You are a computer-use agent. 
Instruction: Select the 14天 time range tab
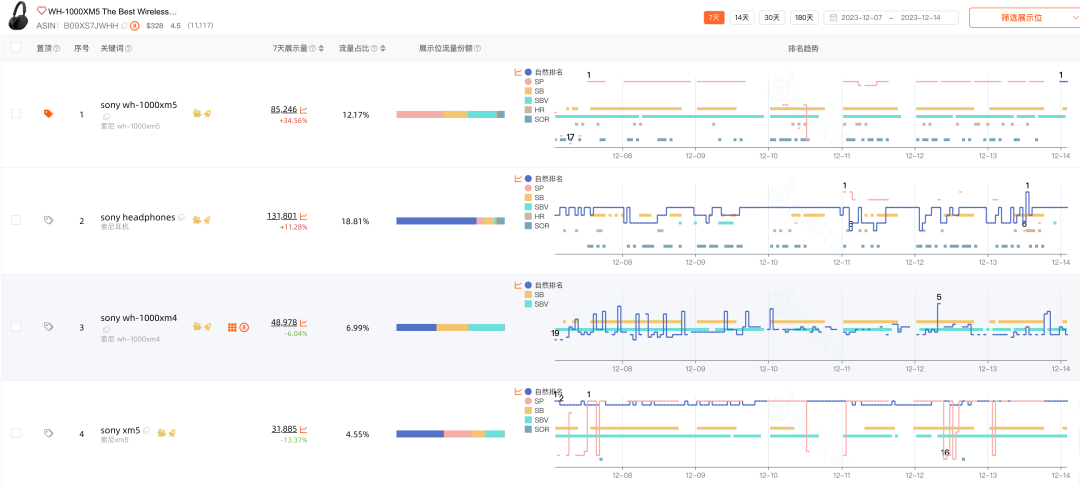pos(742,18)
